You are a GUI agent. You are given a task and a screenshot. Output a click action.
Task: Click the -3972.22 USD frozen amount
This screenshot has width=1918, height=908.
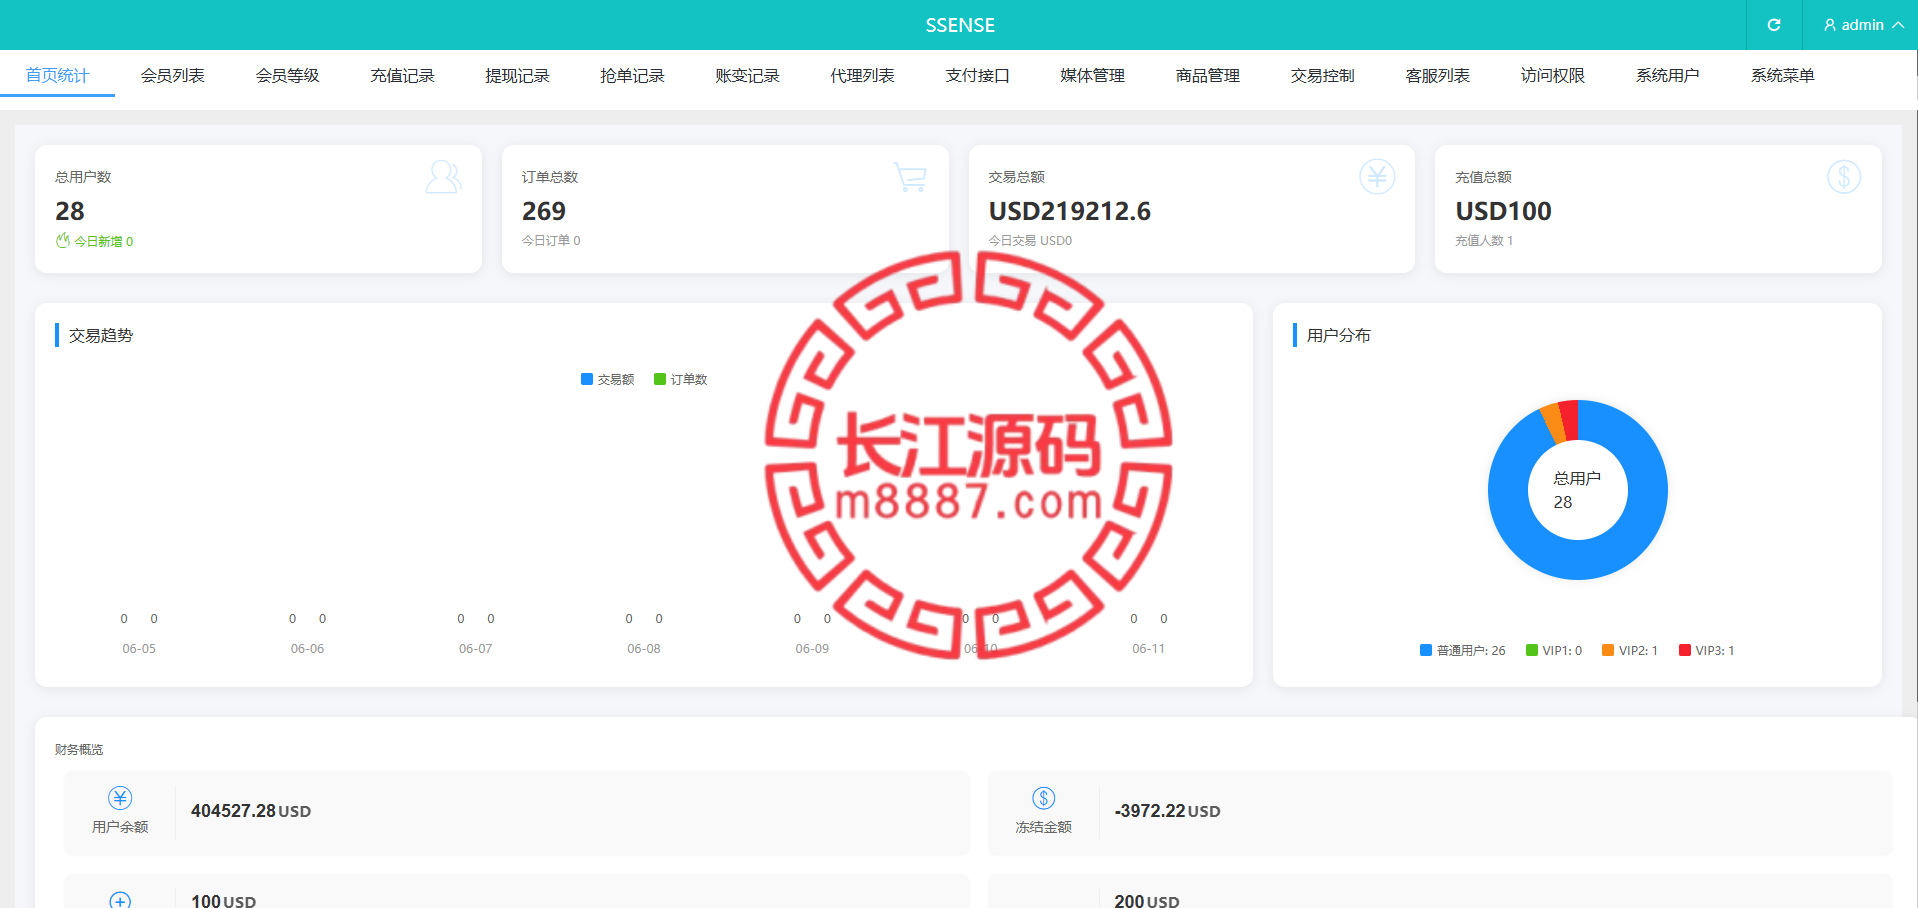[1167, 811]
